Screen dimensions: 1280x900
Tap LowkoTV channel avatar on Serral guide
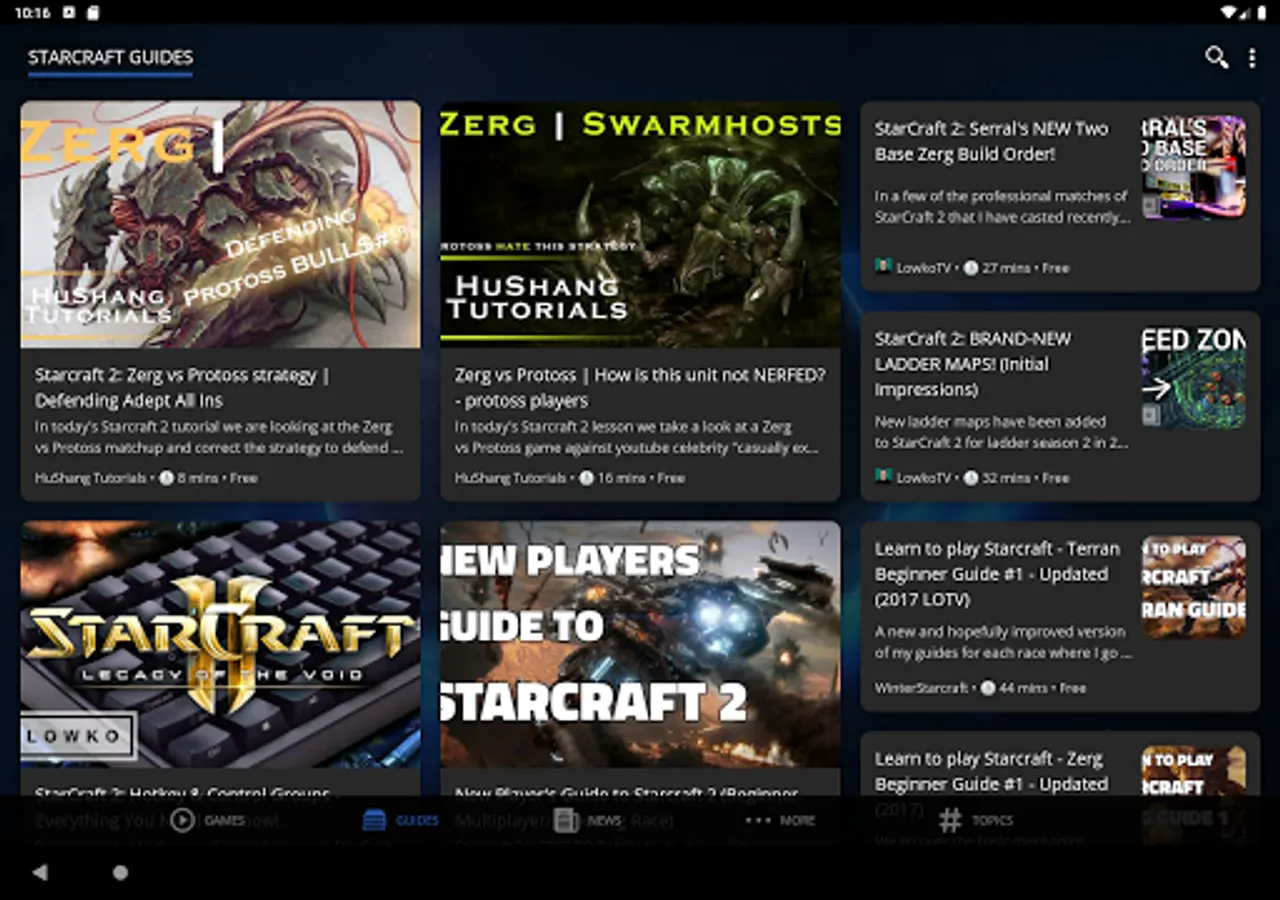click(883, 268)
